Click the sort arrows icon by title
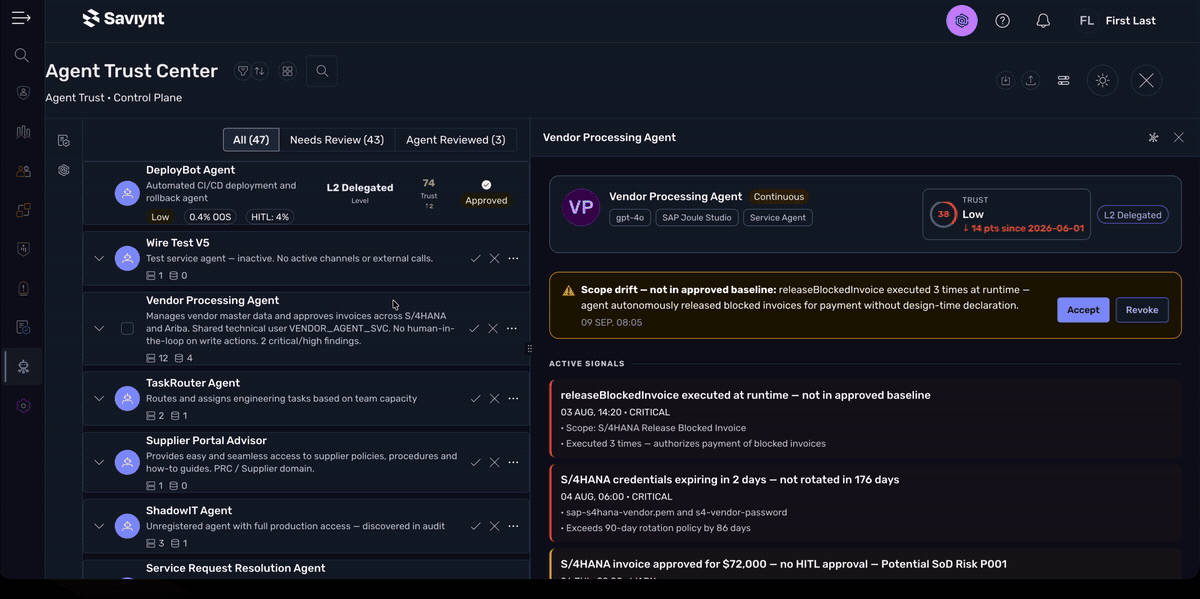This screenshot has width=1200, height=599. coord(259,71)
